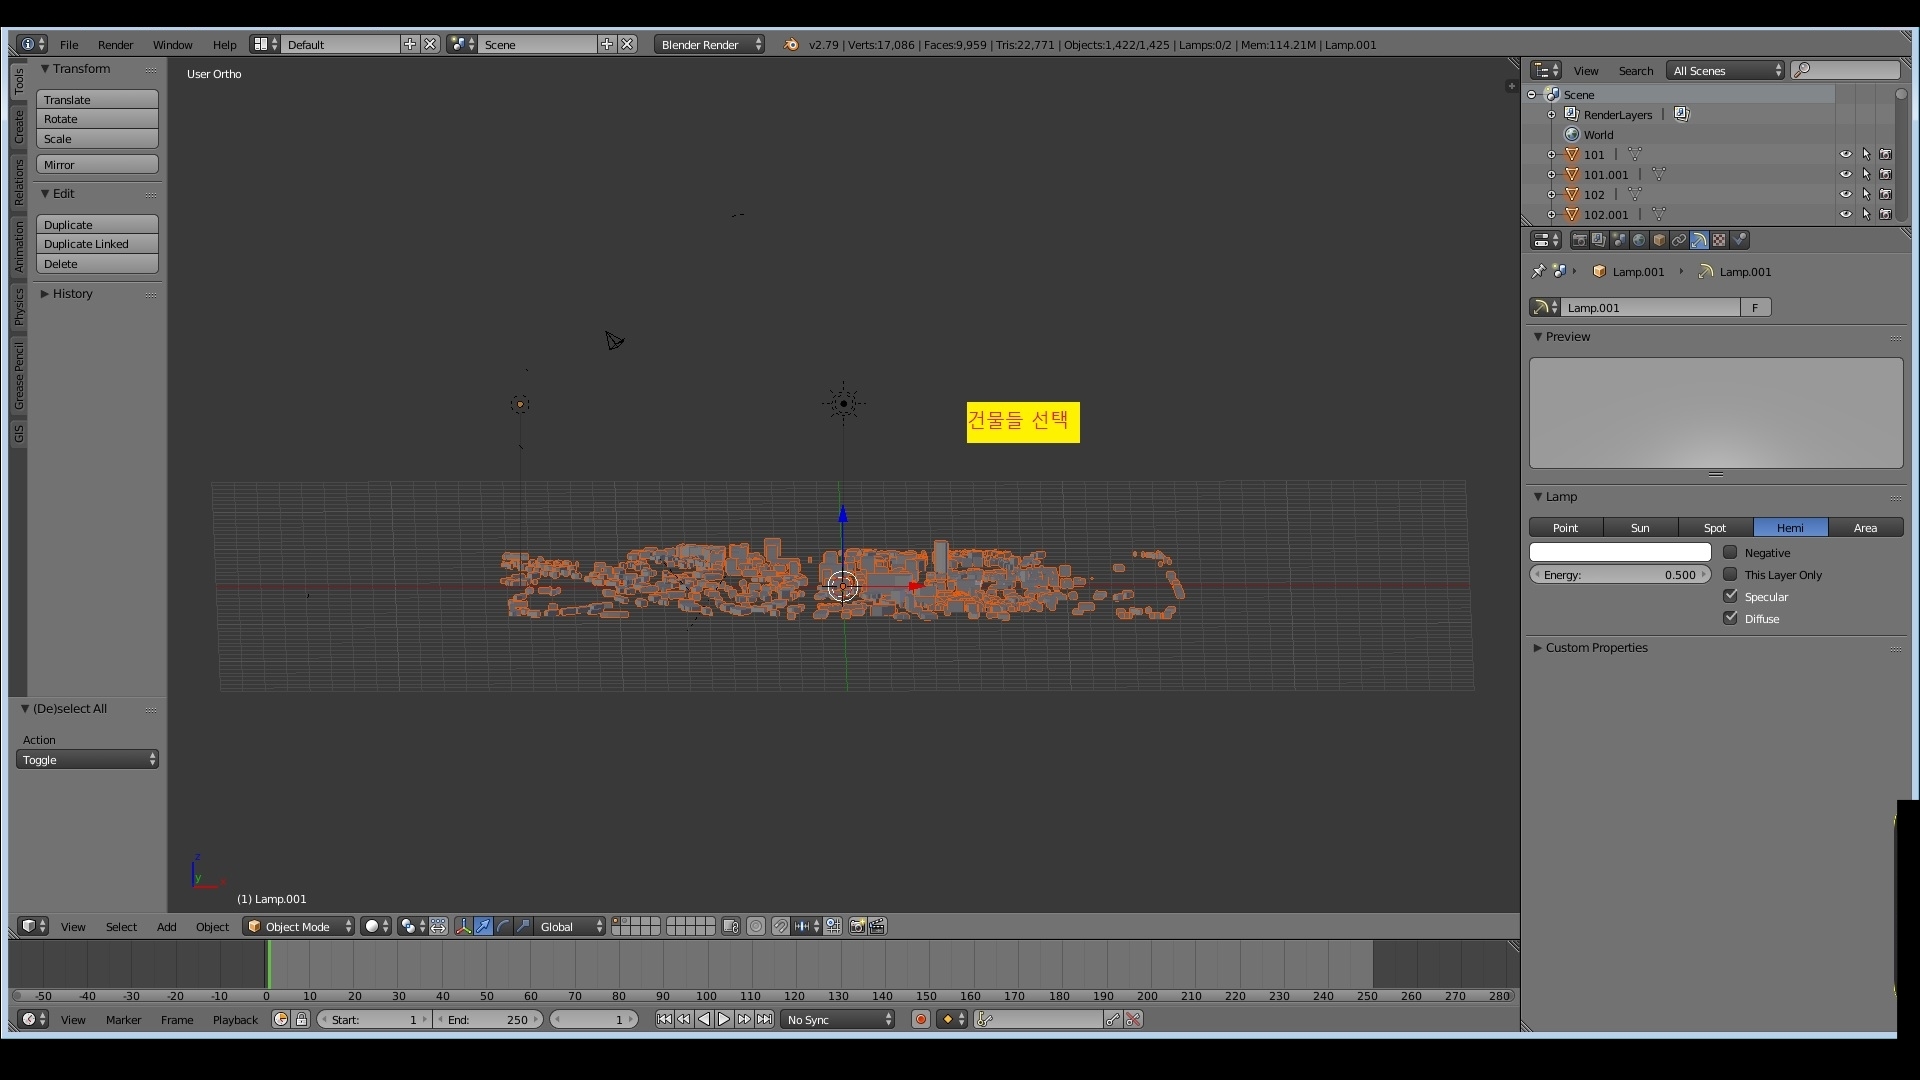The height and width of the screenshot is (1080, 1920).
Task: Click the Duplicate Linked button
Action: click(97, 244)
